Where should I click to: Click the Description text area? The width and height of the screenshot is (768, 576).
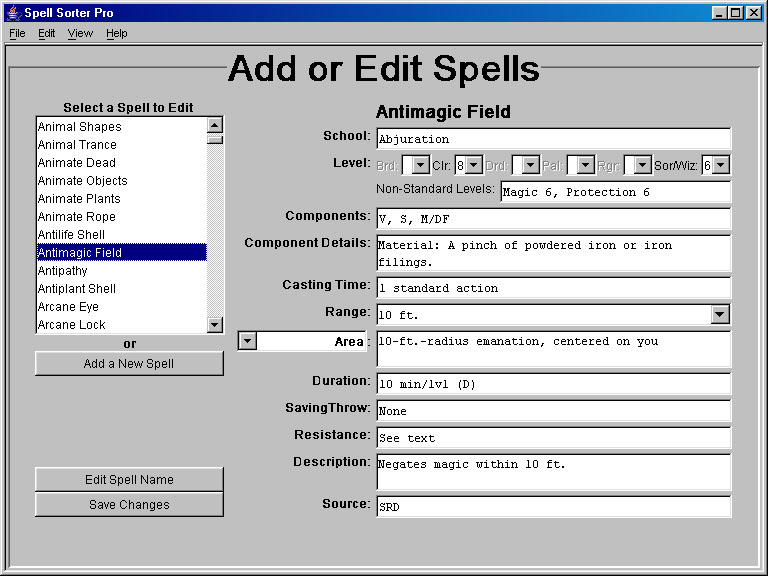pos(553,472)
